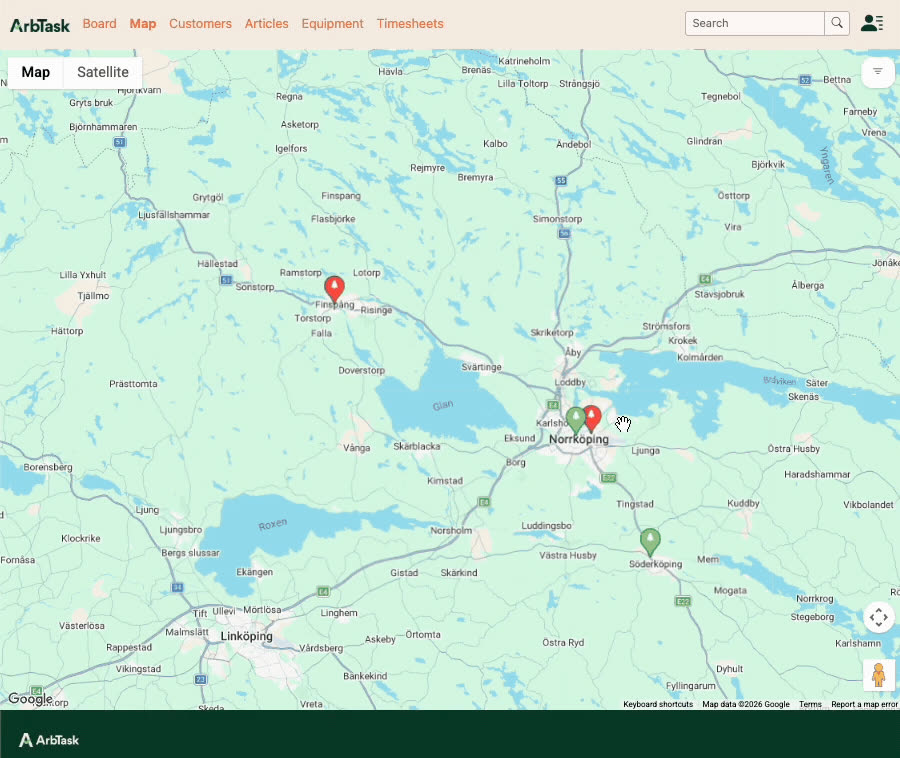Switch map view to Satellite
900x758 pixels.
pyautogui.click(x=103, y=72)
